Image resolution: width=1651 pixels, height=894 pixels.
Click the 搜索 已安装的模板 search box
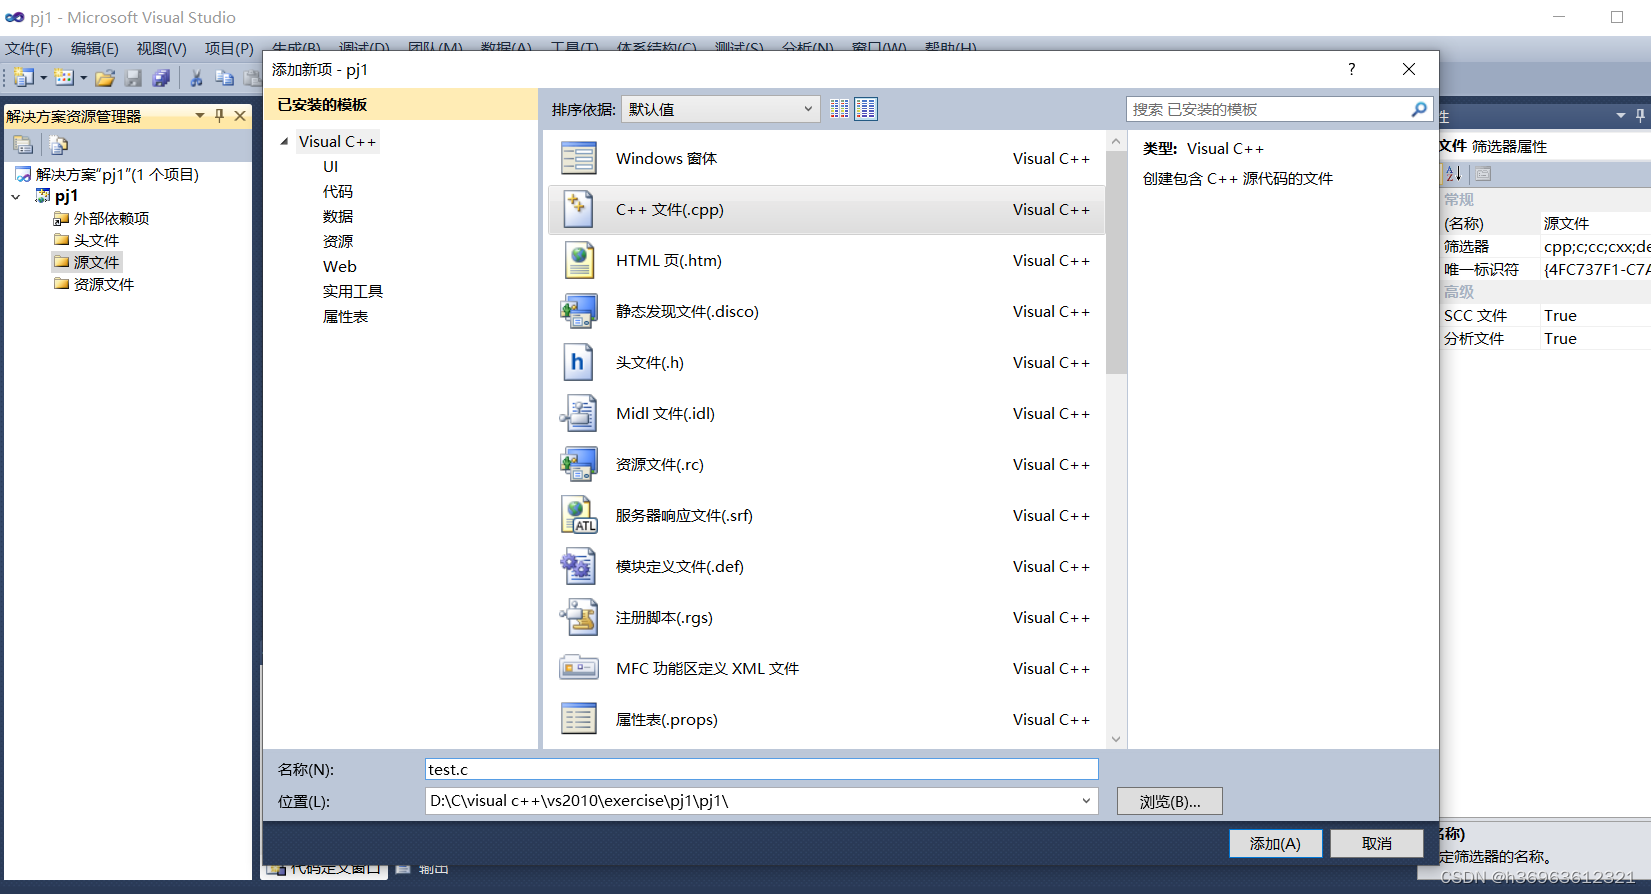(x=1268, y=109)
